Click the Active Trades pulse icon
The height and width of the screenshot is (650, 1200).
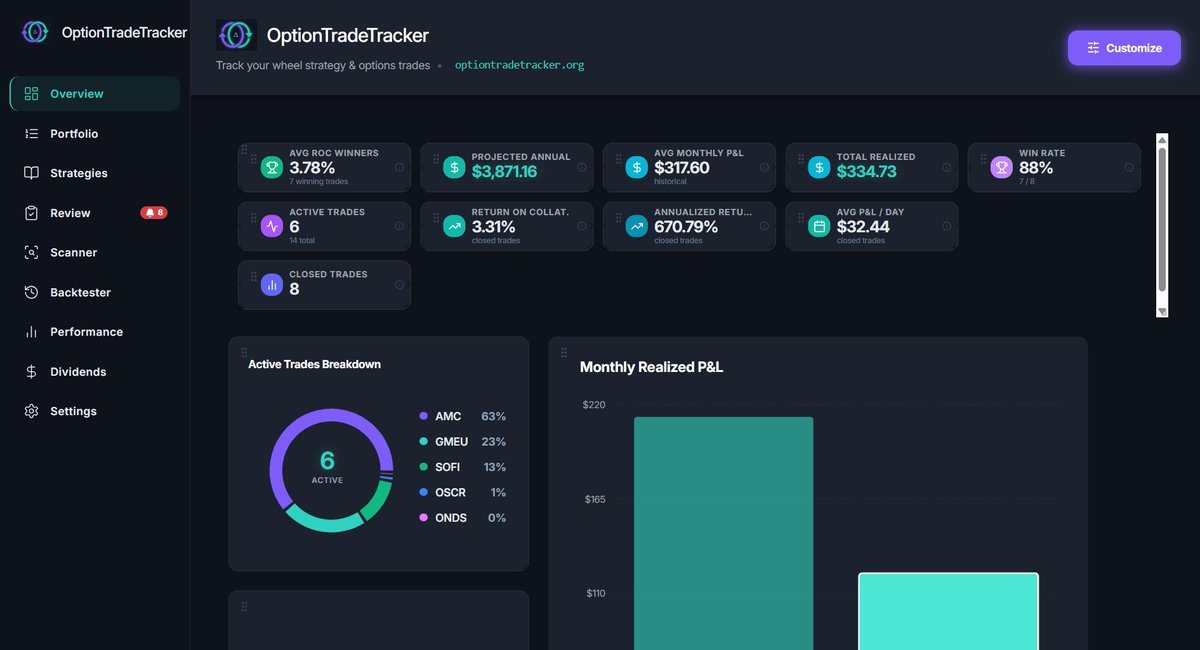pyautogui.click(x=272, y=226)
